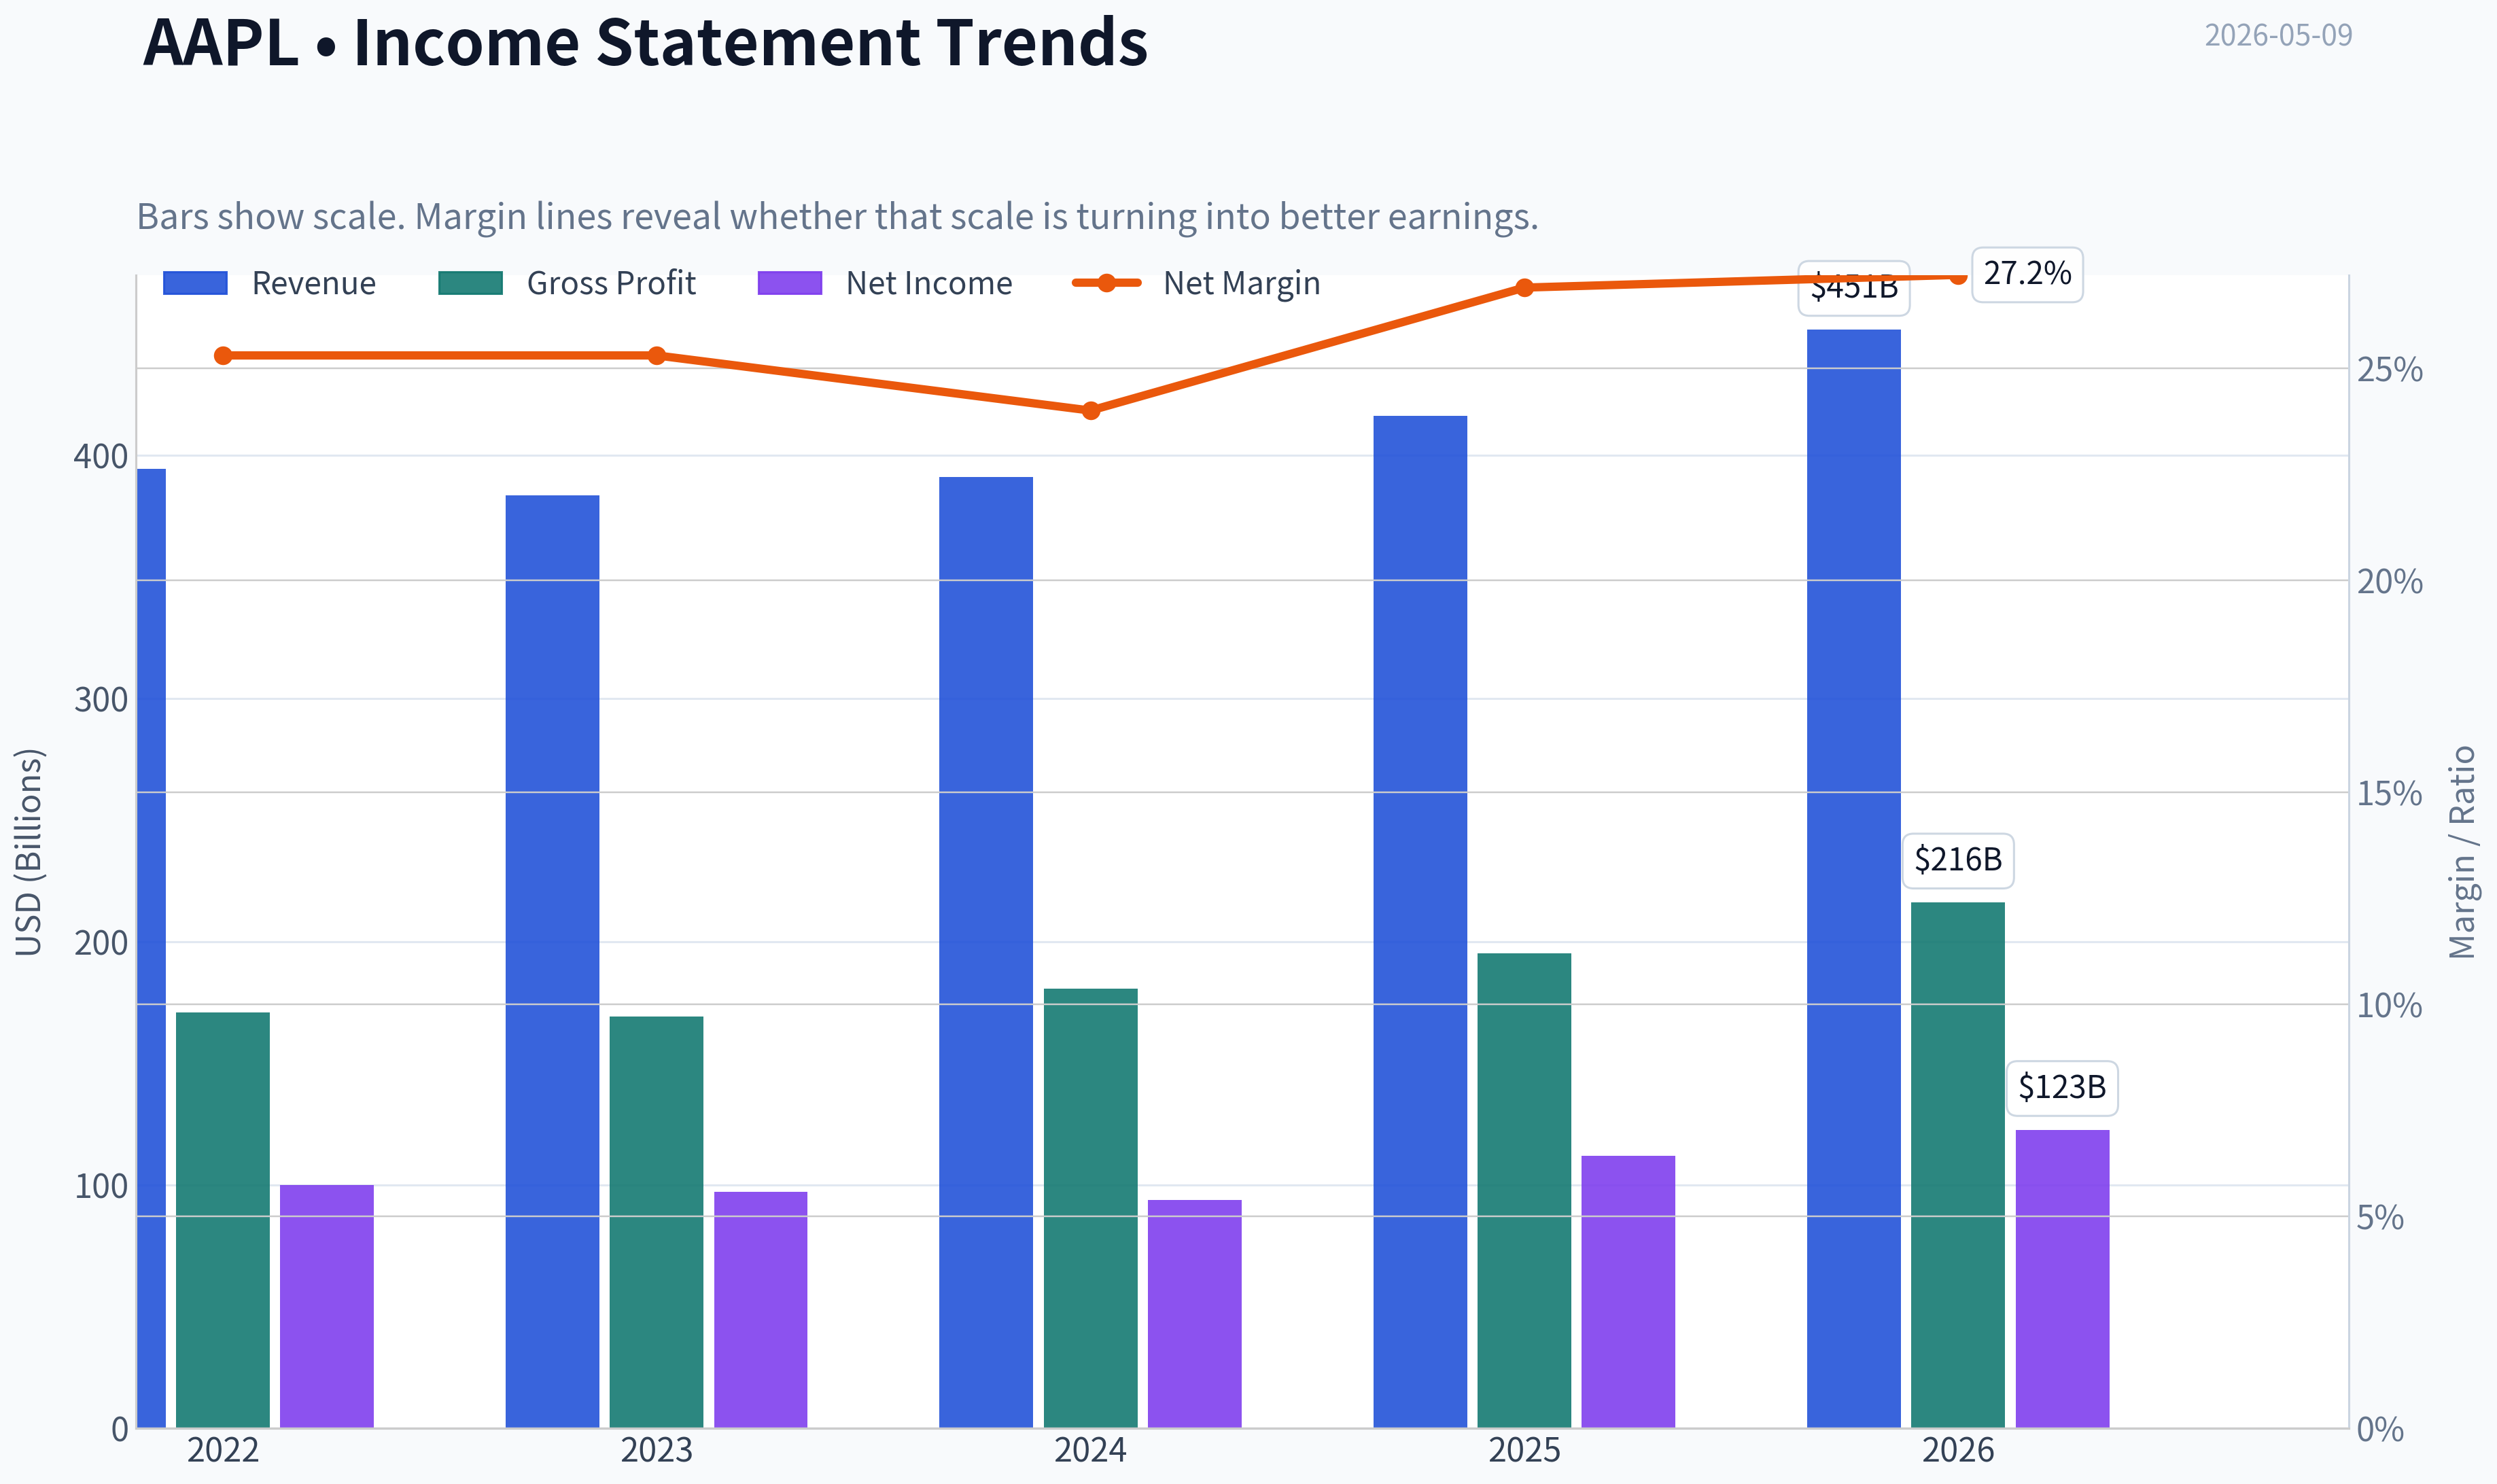Click the 2025 Net Margin line marker
Viewport: 2497px width, 1484px height.
(x=1525, y=288)
